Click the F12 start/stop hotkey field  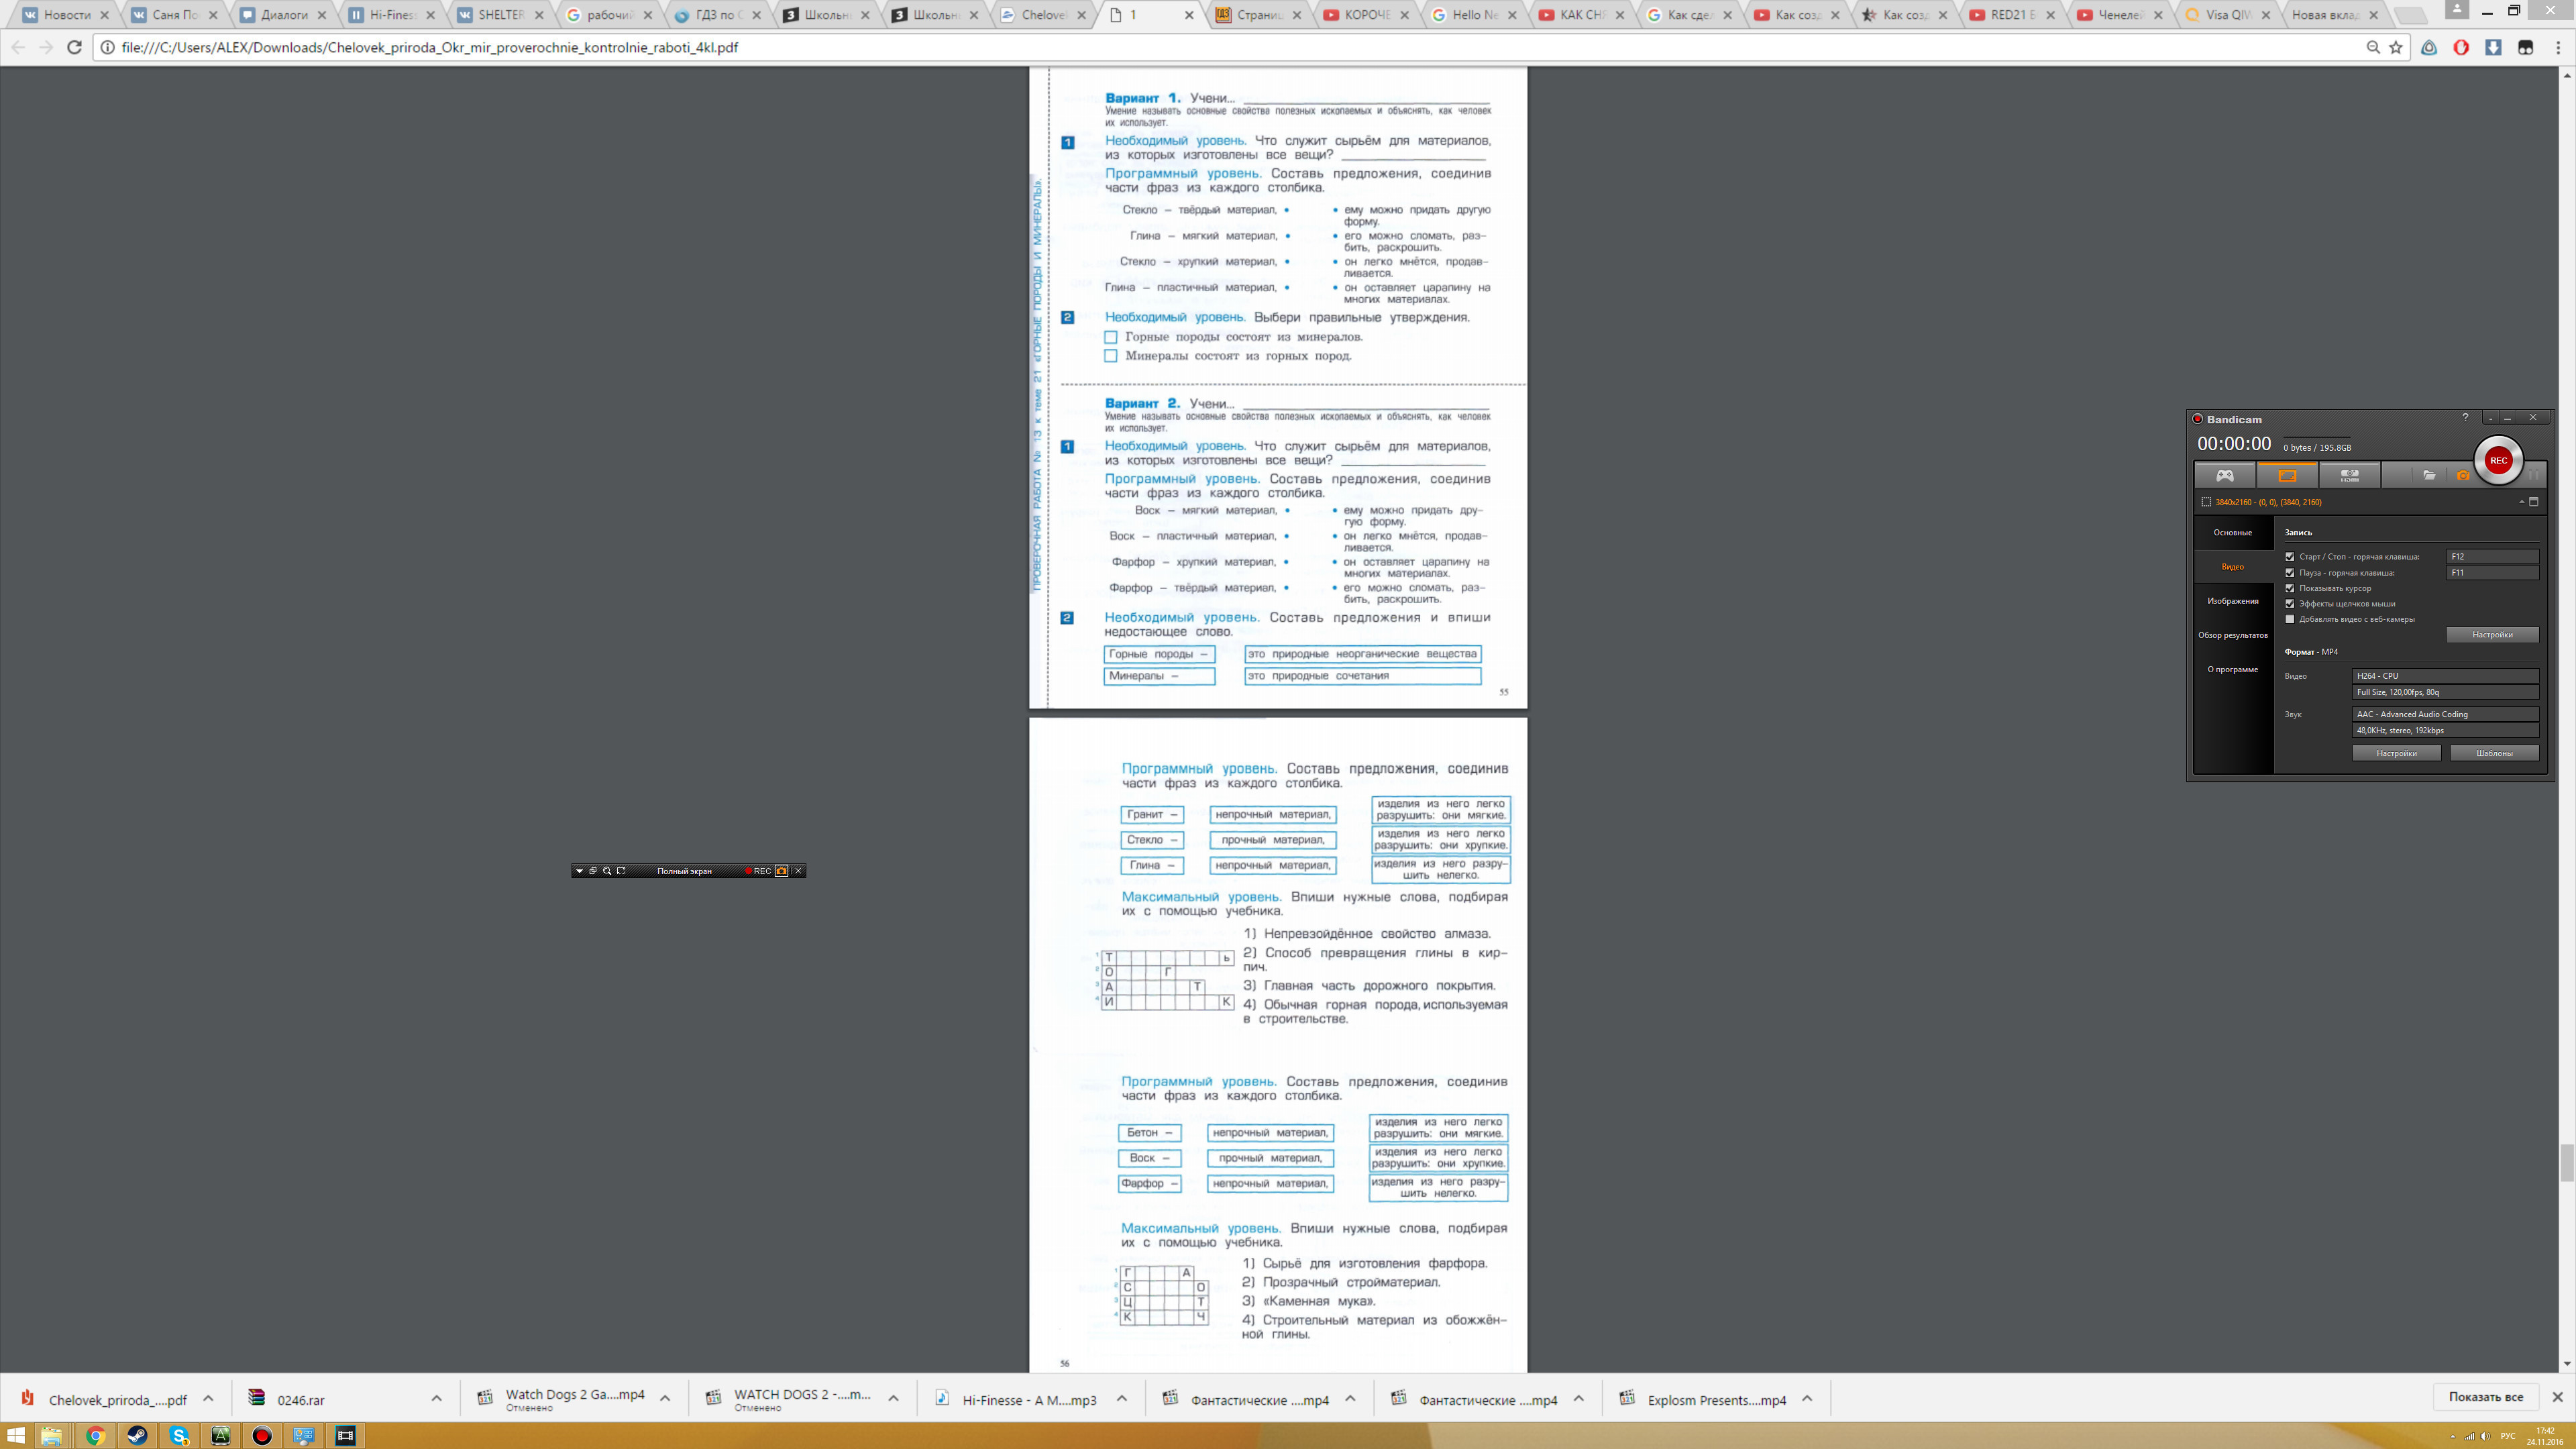(x=2491, y=557)
